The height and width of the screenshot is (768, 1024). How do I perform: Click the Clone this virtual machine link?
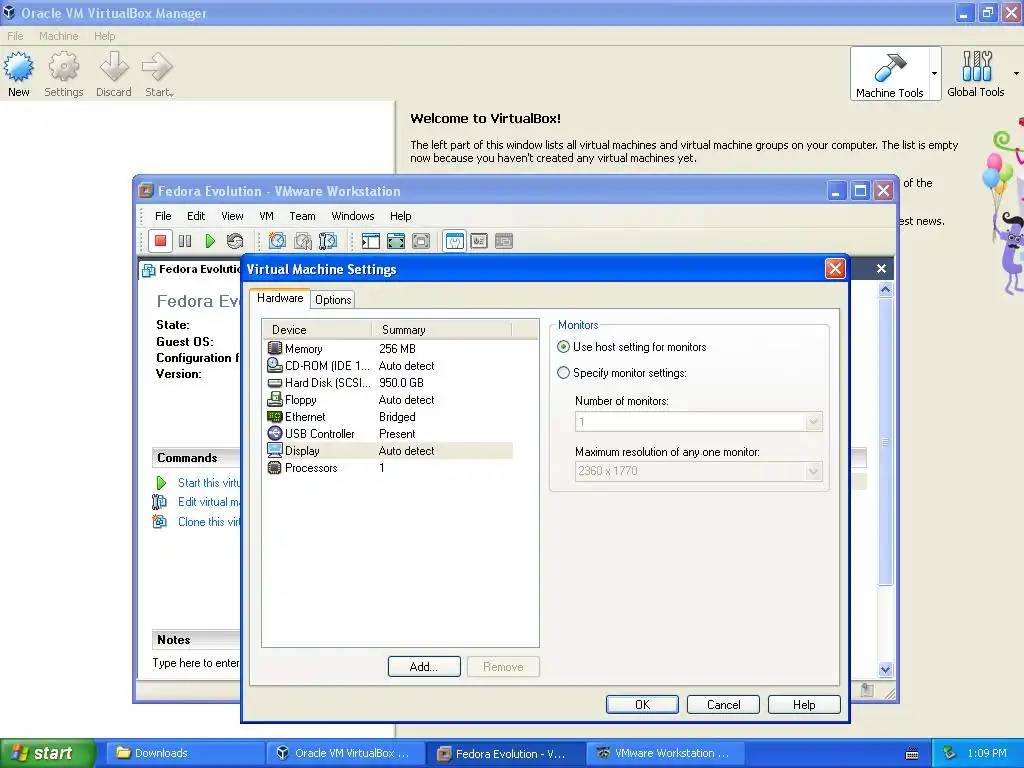point(209,522)
